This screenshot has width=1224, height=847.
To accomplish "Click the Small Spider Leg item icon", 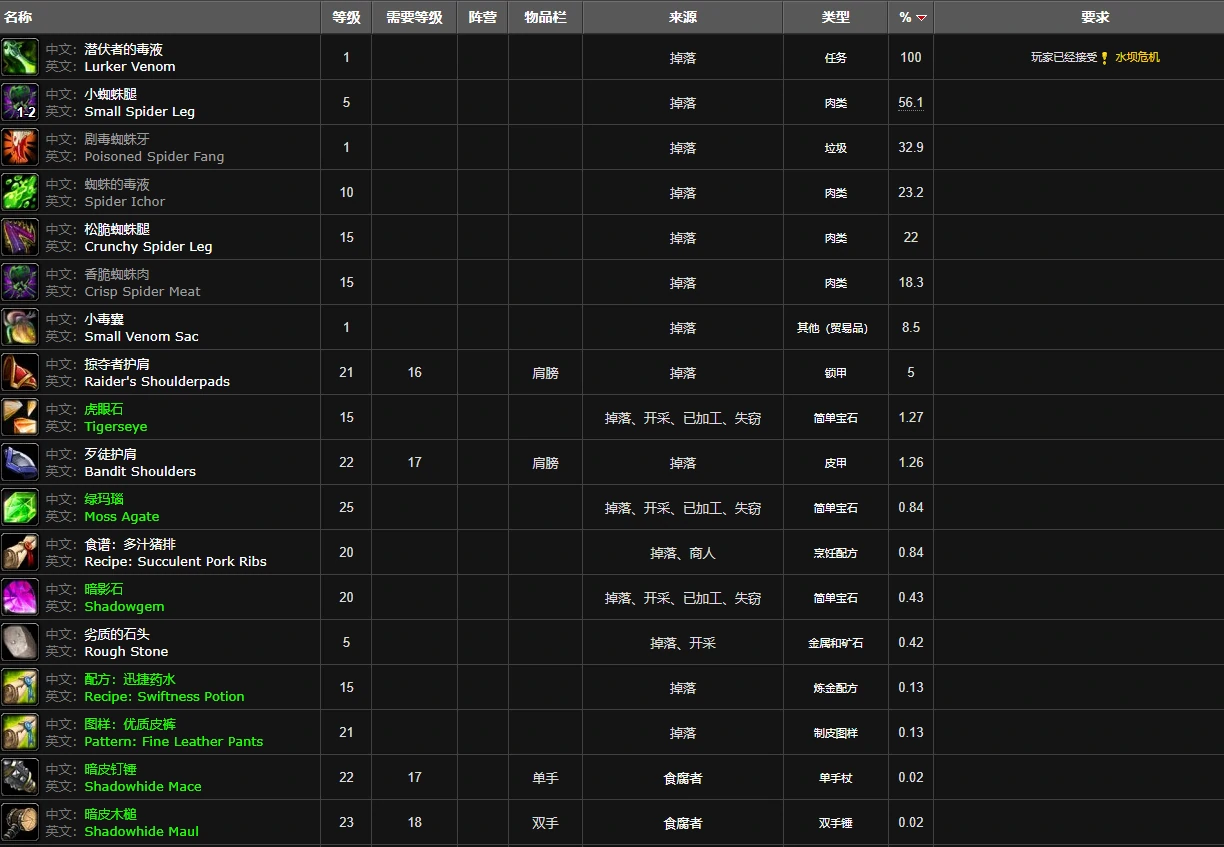I will click(20, 102).
